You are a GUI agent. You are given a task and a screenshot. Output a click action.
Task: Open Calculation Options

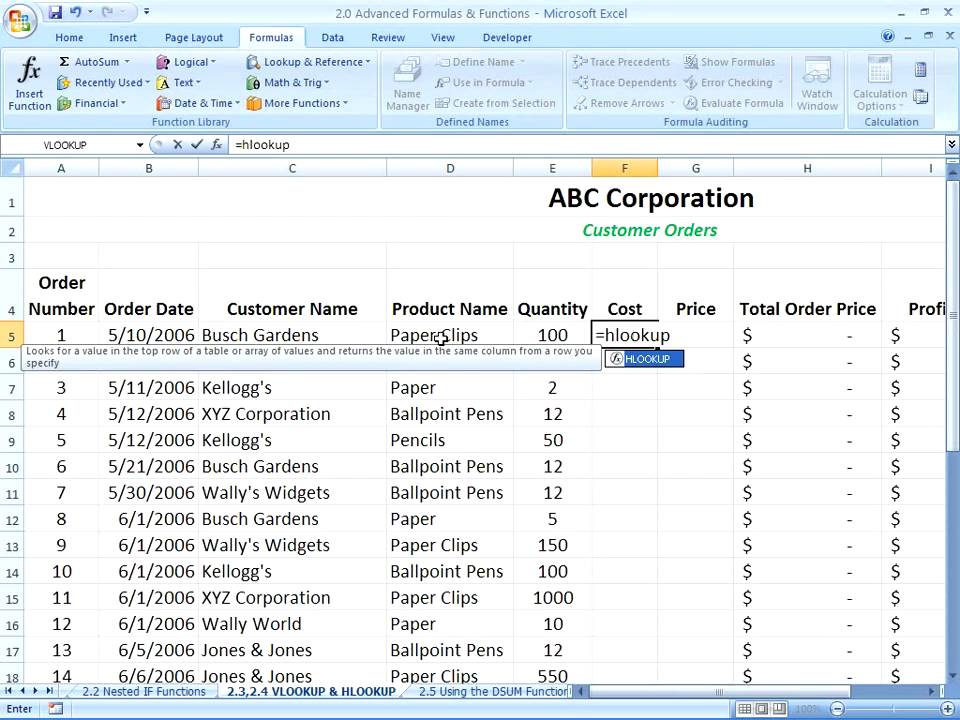pyautogui.click(x=880, y=83)
